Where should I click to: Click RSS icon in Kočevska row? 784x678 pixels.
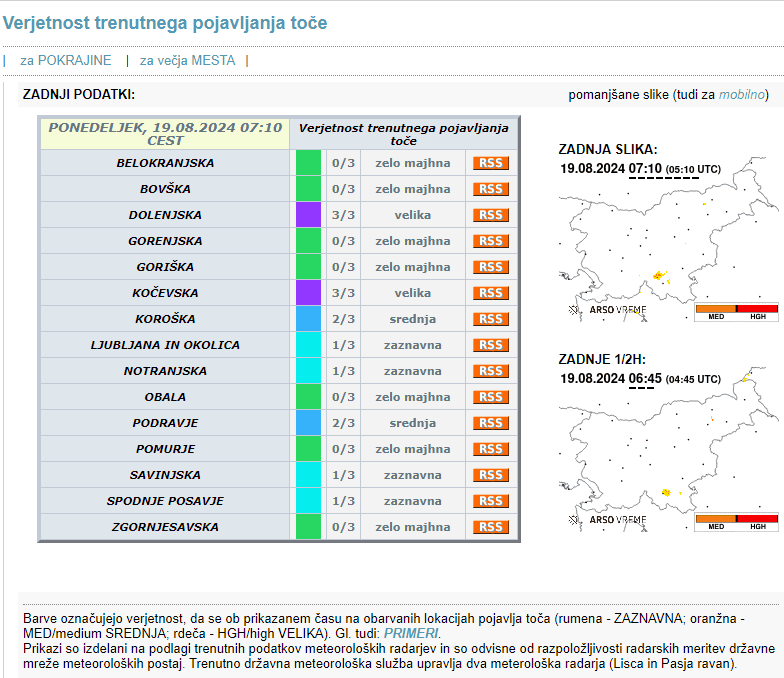[491, 293]
